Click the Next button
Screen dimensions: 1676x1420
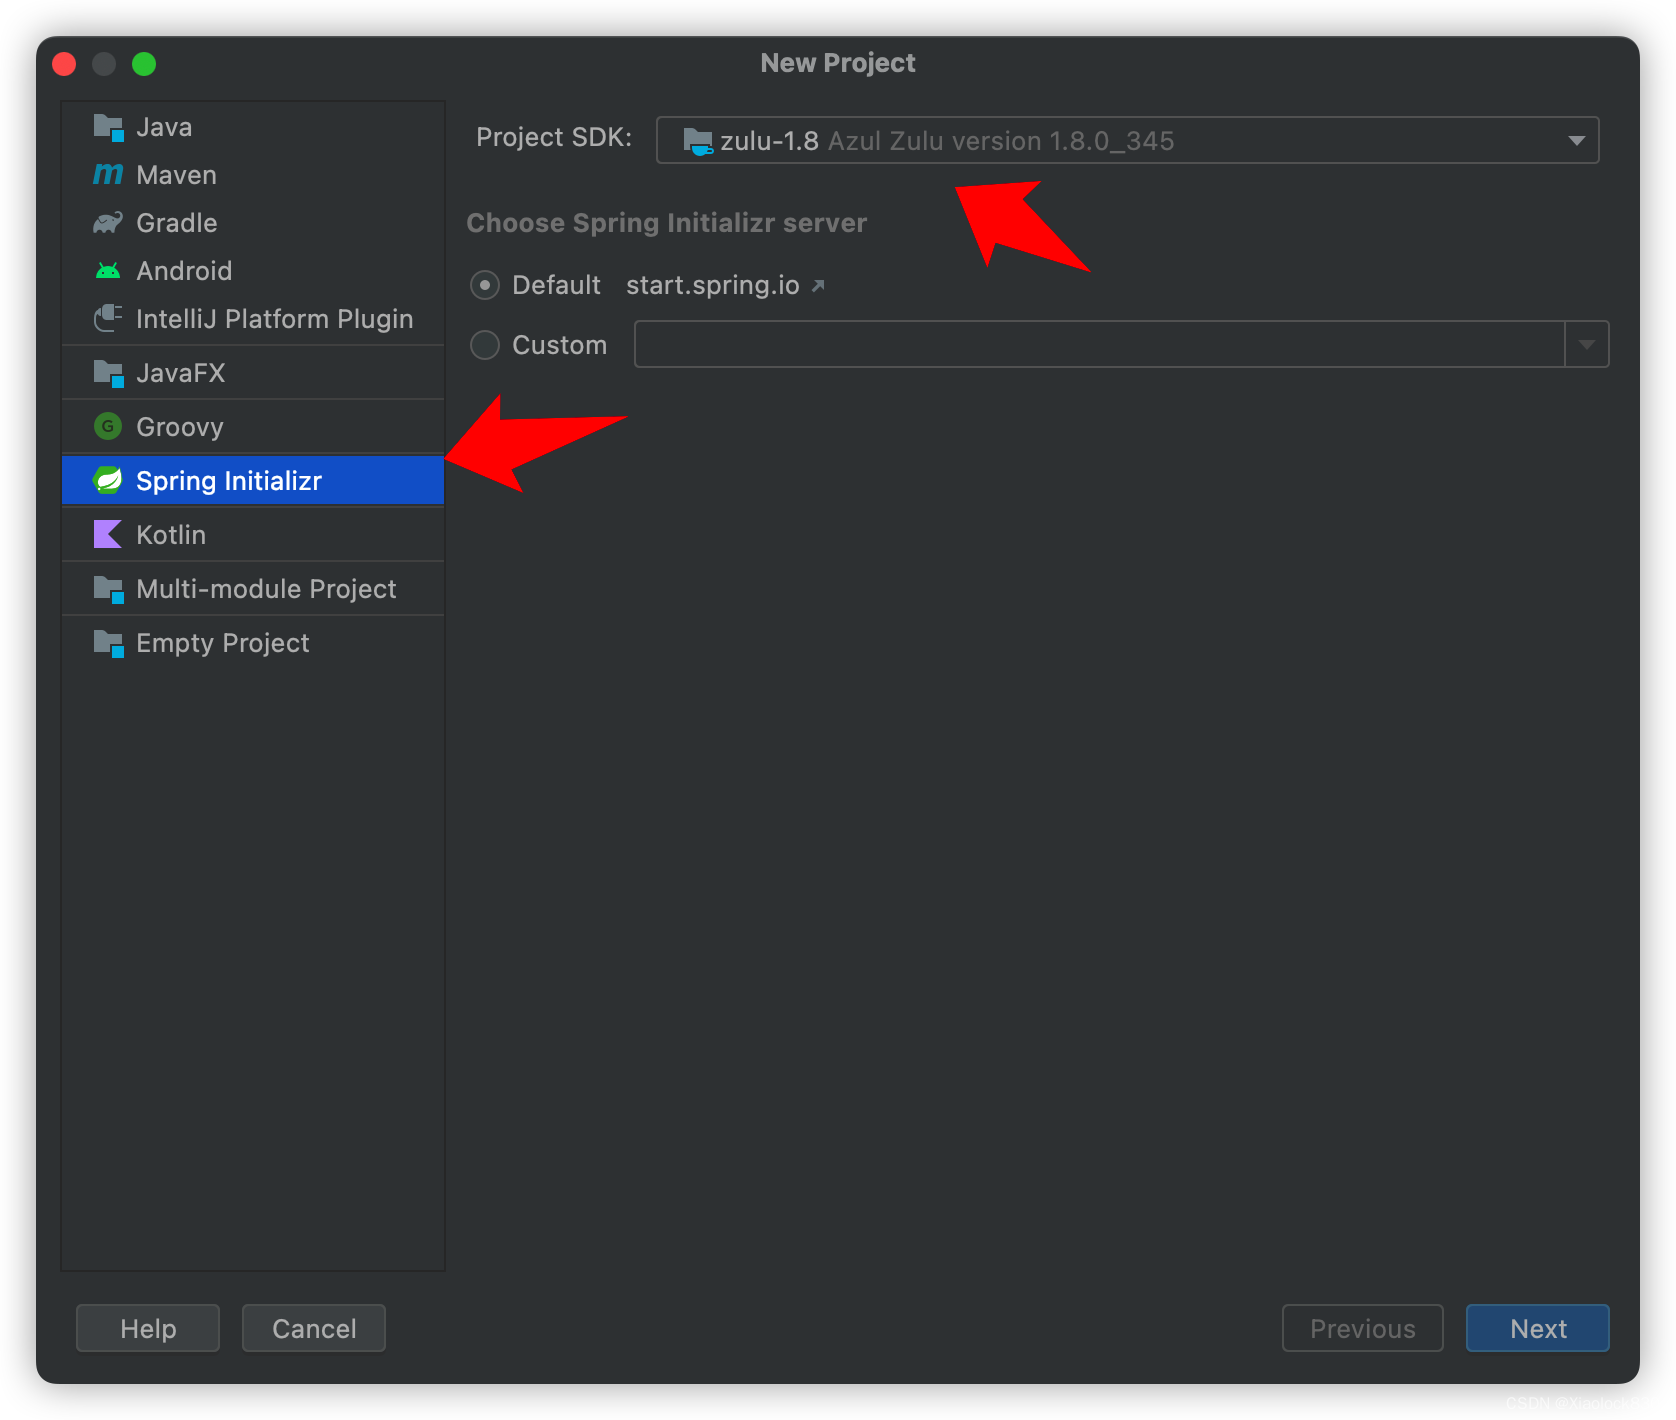coord(1537,1328)
